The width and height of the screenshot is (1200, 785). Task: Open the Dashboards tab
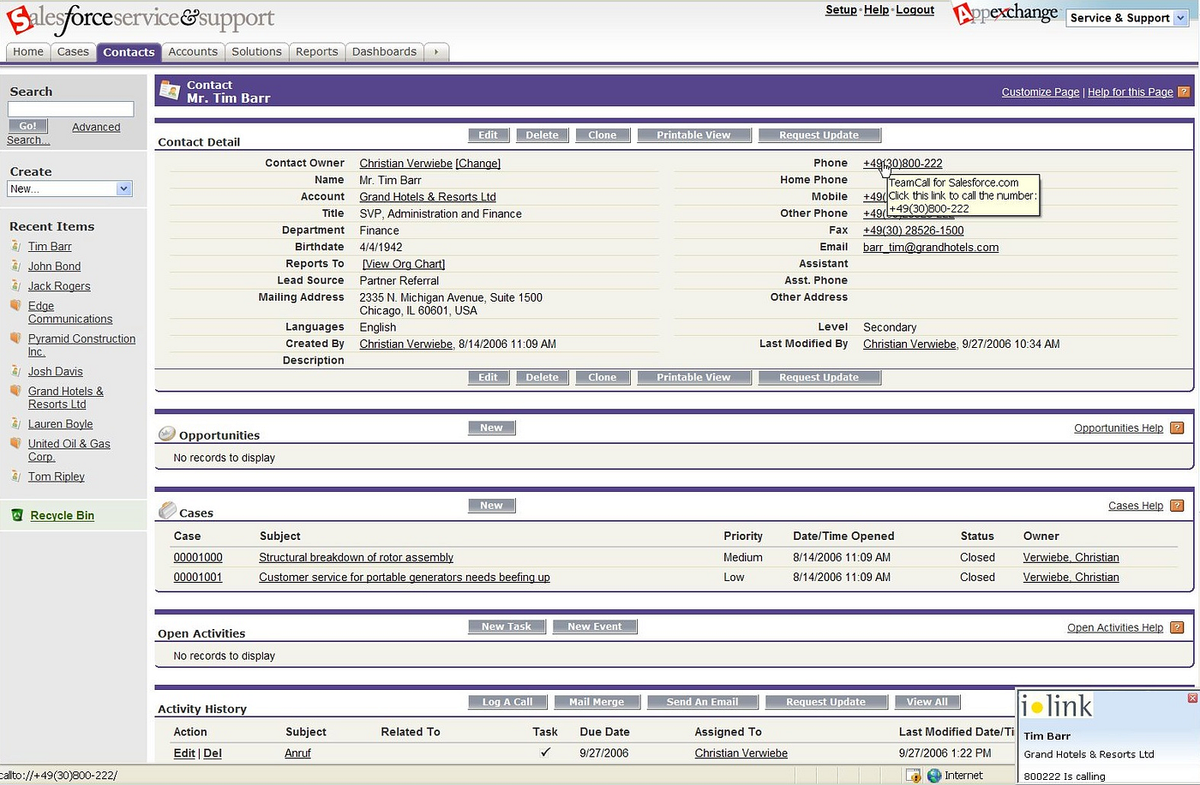[384, 52]
